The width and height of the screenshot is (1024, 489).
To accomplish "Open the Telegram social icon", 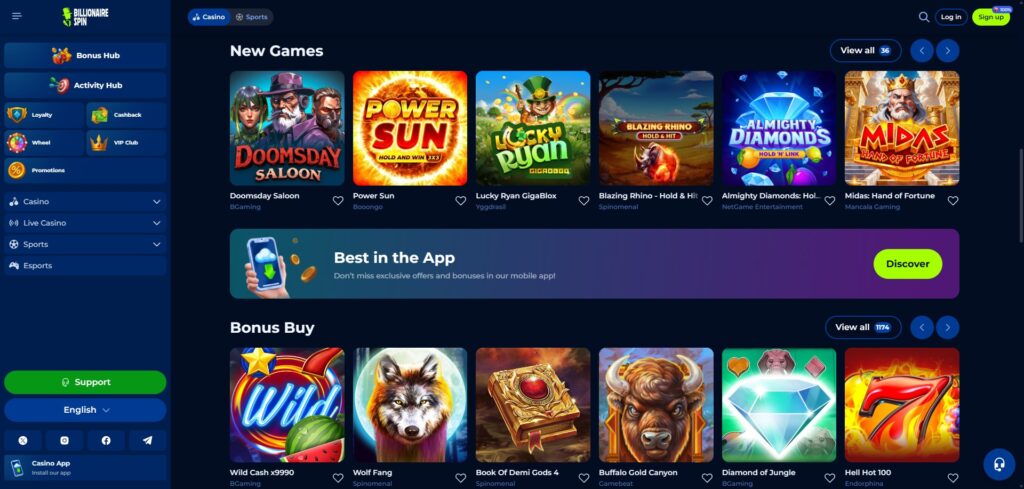I will (x=148, y=441).
